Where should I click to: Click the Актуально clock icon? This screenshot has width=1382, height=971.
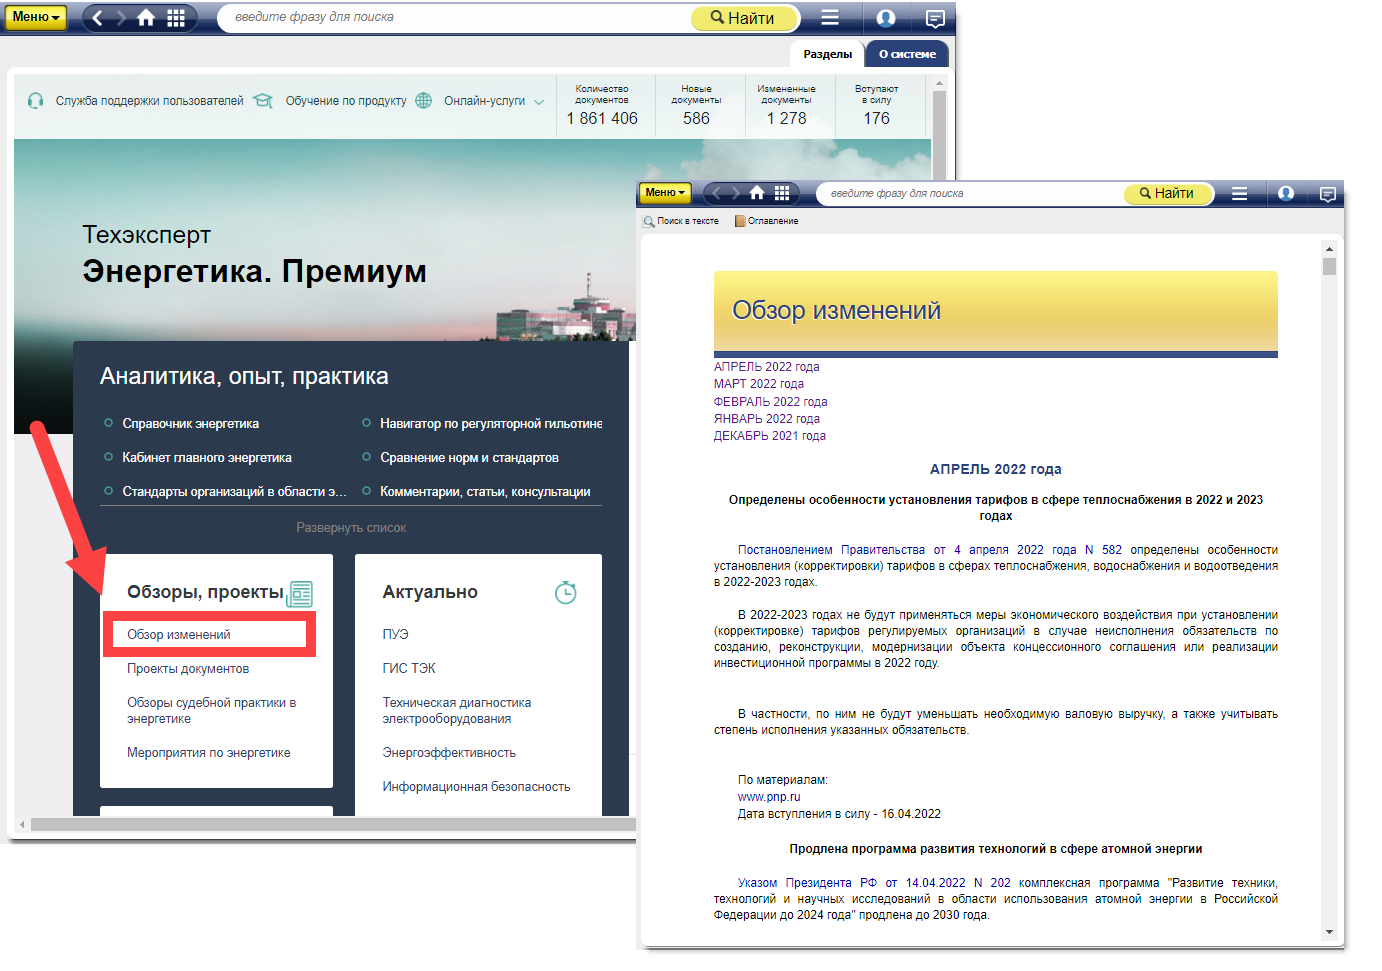565,592
